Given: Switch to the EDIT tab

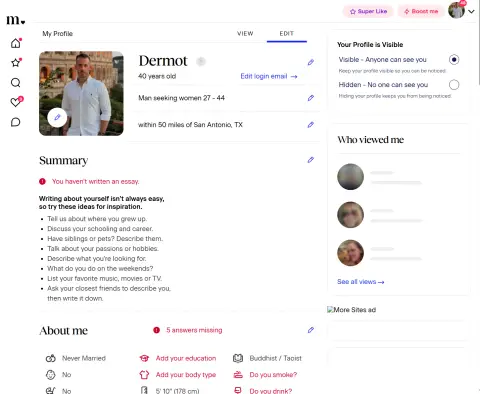Looking at the screenshot, I should pyautogui.click(x=287, y=34).
